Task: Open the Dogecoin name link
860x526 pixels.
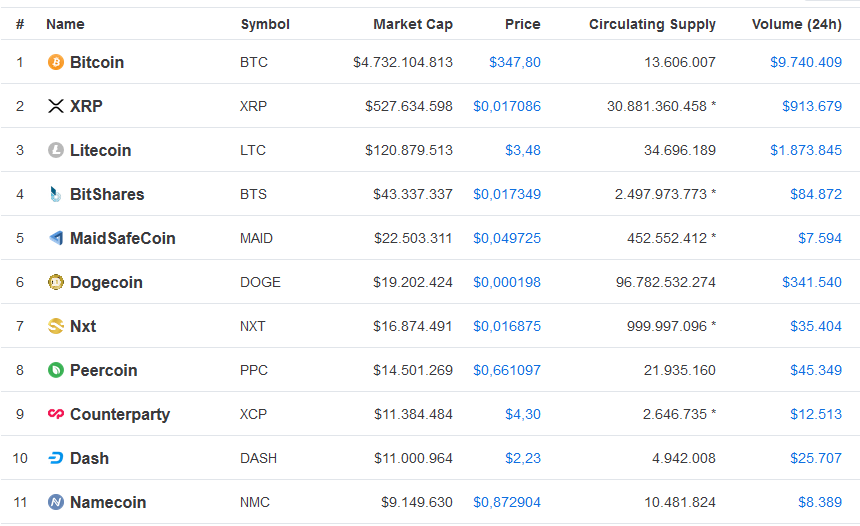Action: coord(106,282)
